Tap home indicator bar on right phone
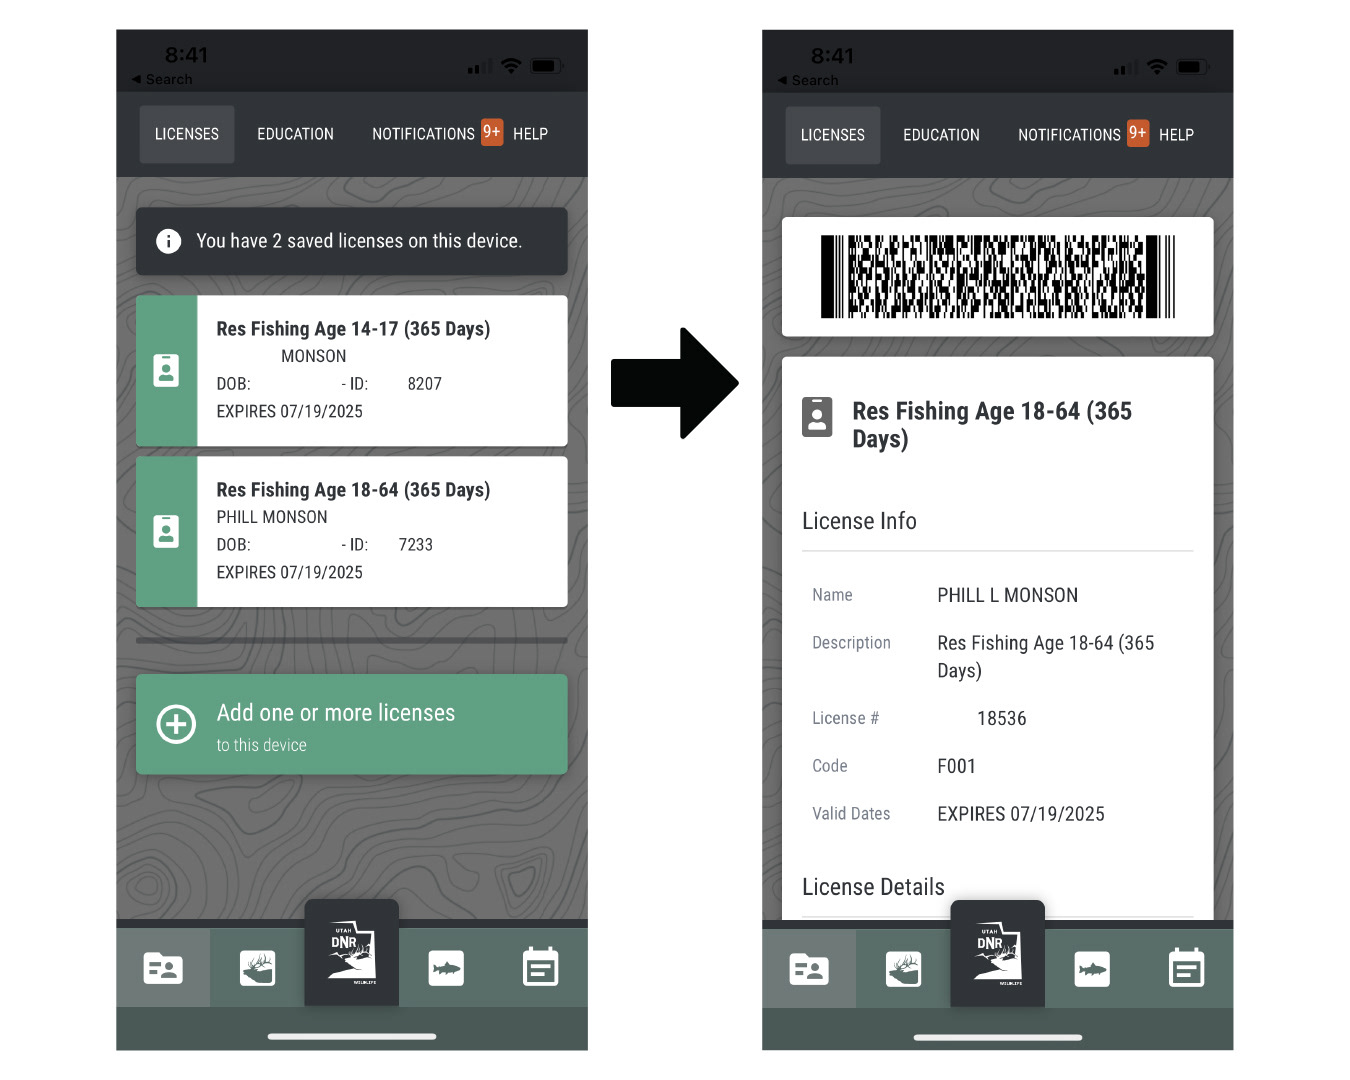 coord(998,1037)
